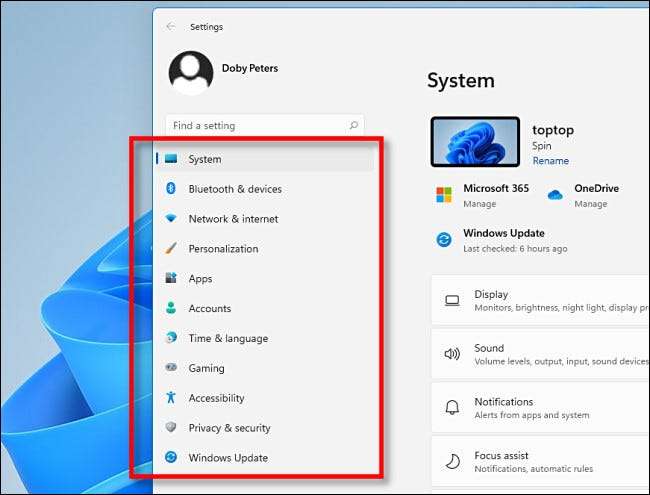Viewport: 650px width, 495px height.
Task: Open Windows Update from the sidebar
Action: pos(227,458)
